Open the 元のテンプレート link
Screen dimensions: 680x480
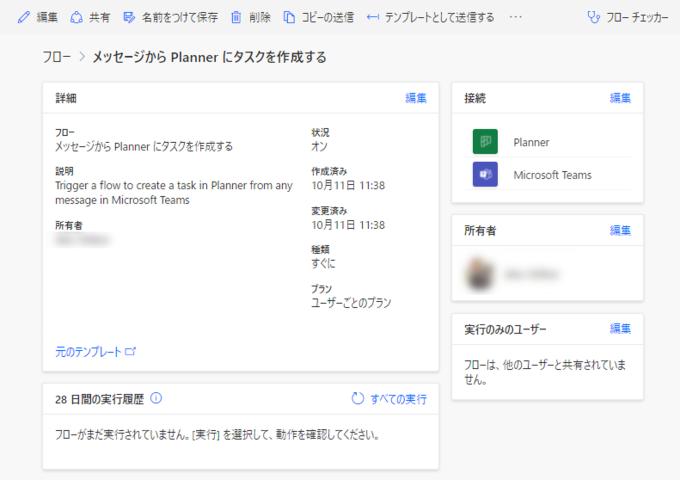click(x=88, y=352)
